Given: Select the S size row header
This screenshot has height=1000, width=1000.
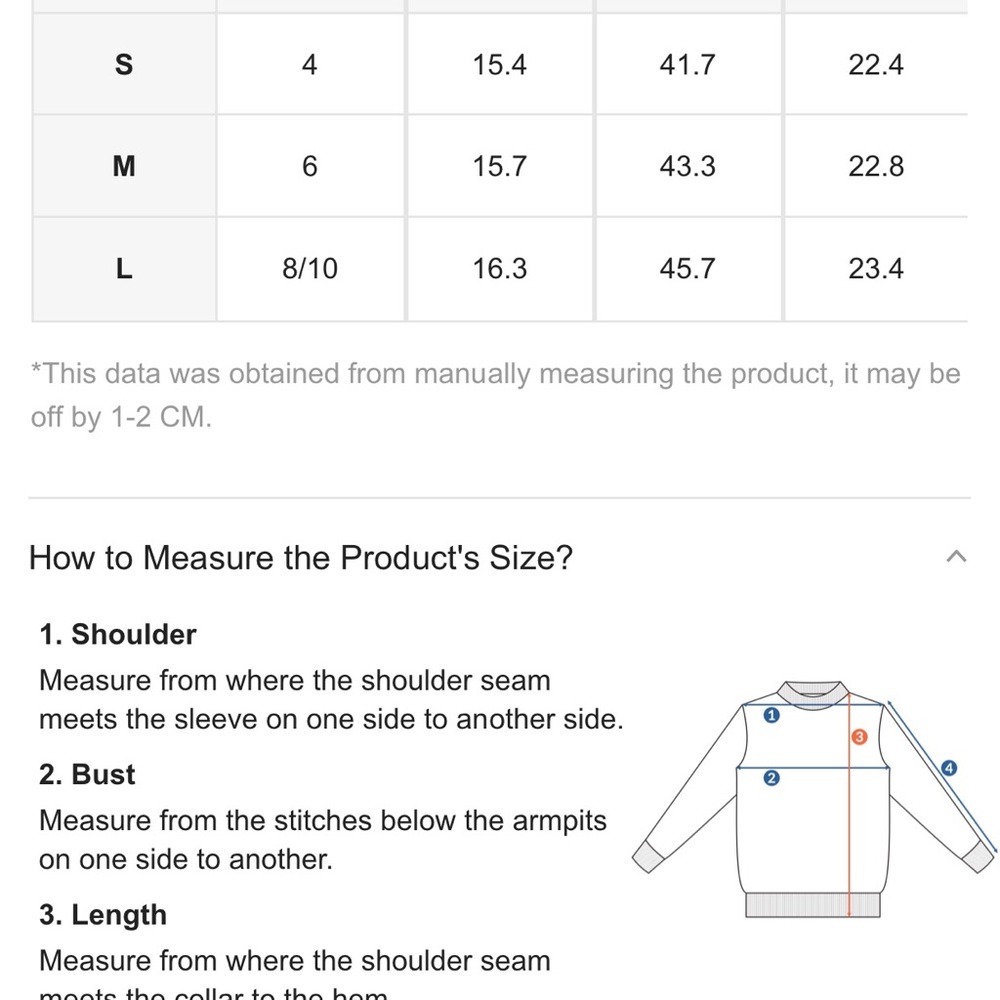Looking at the screenshot, I should [x=124, y=64].
